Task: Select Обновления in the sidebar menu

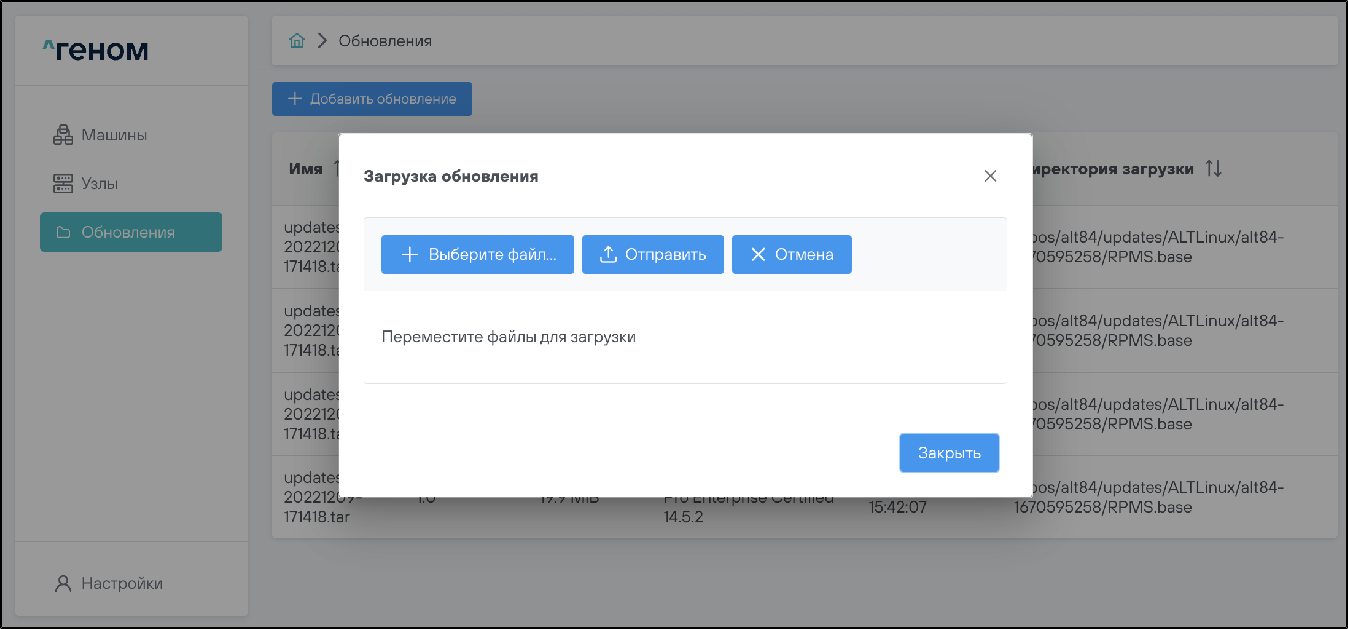Action: coord(130,232)
